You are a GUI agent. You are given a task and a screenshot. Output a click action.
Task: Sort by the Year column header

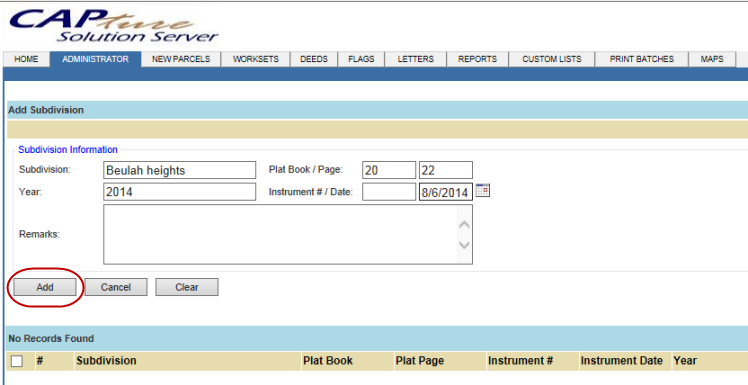[685, 361]
